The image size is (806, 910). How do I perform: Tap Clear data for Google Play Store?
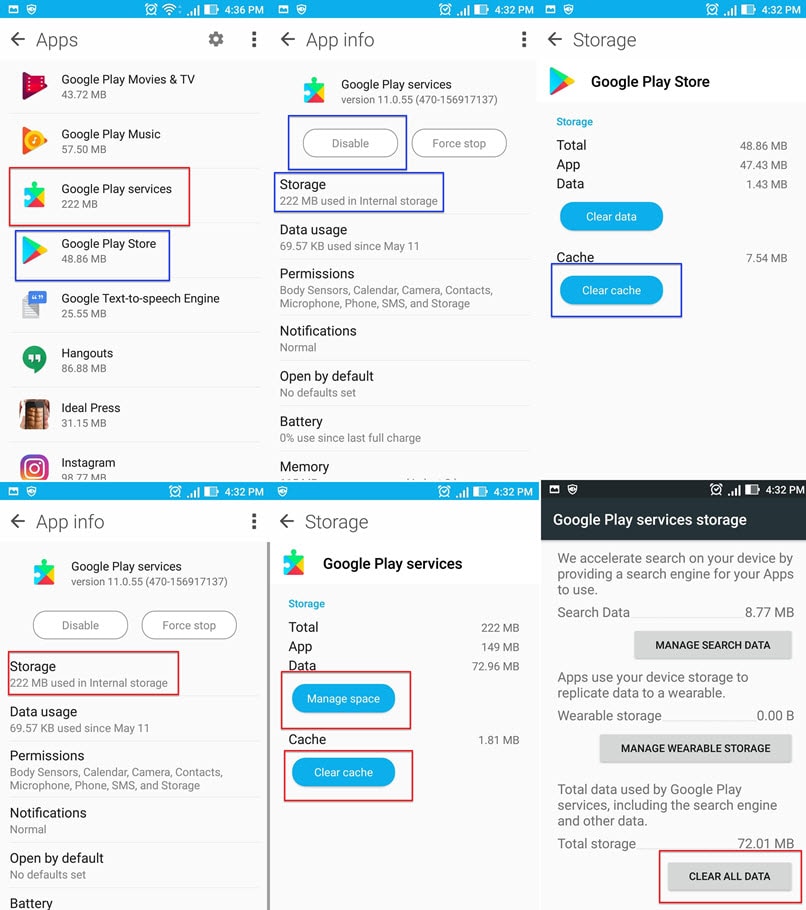[611, 216]
